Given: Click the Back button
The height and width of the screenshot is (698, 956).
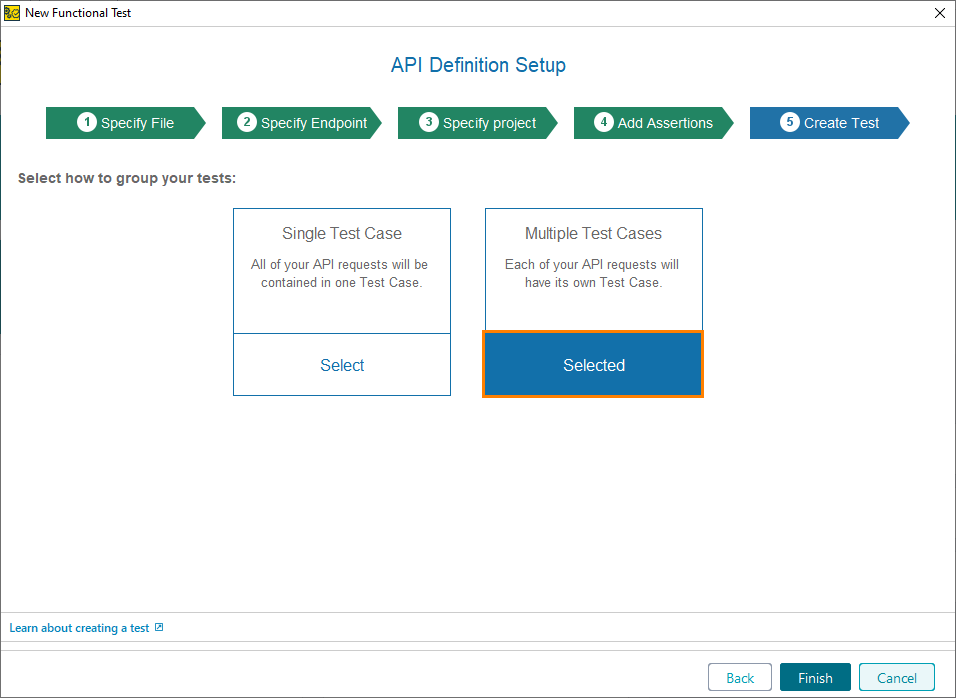Looking at the screenshot, I should pyautogui.click(x=739, y=677).
